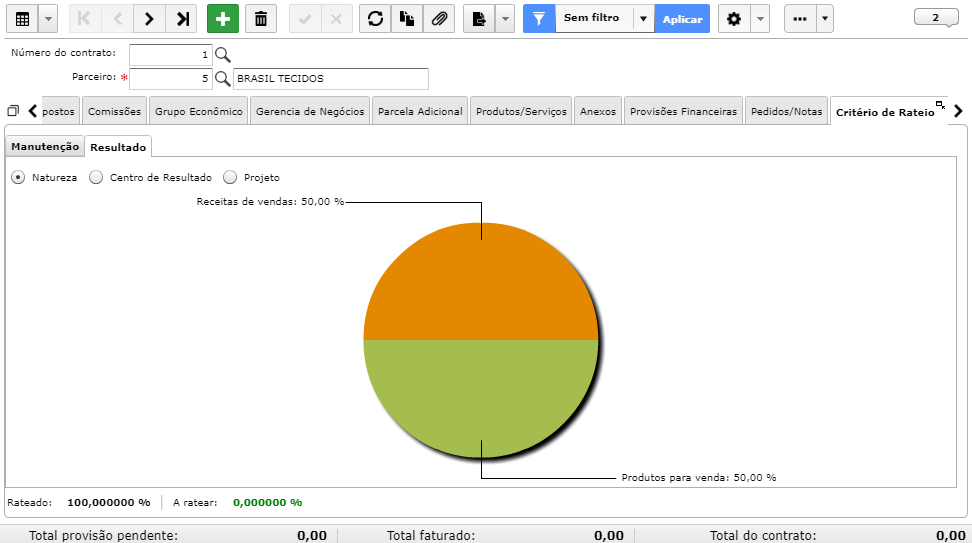
Task: Click the paperclip attachment icon
Action: click(439, 19)
